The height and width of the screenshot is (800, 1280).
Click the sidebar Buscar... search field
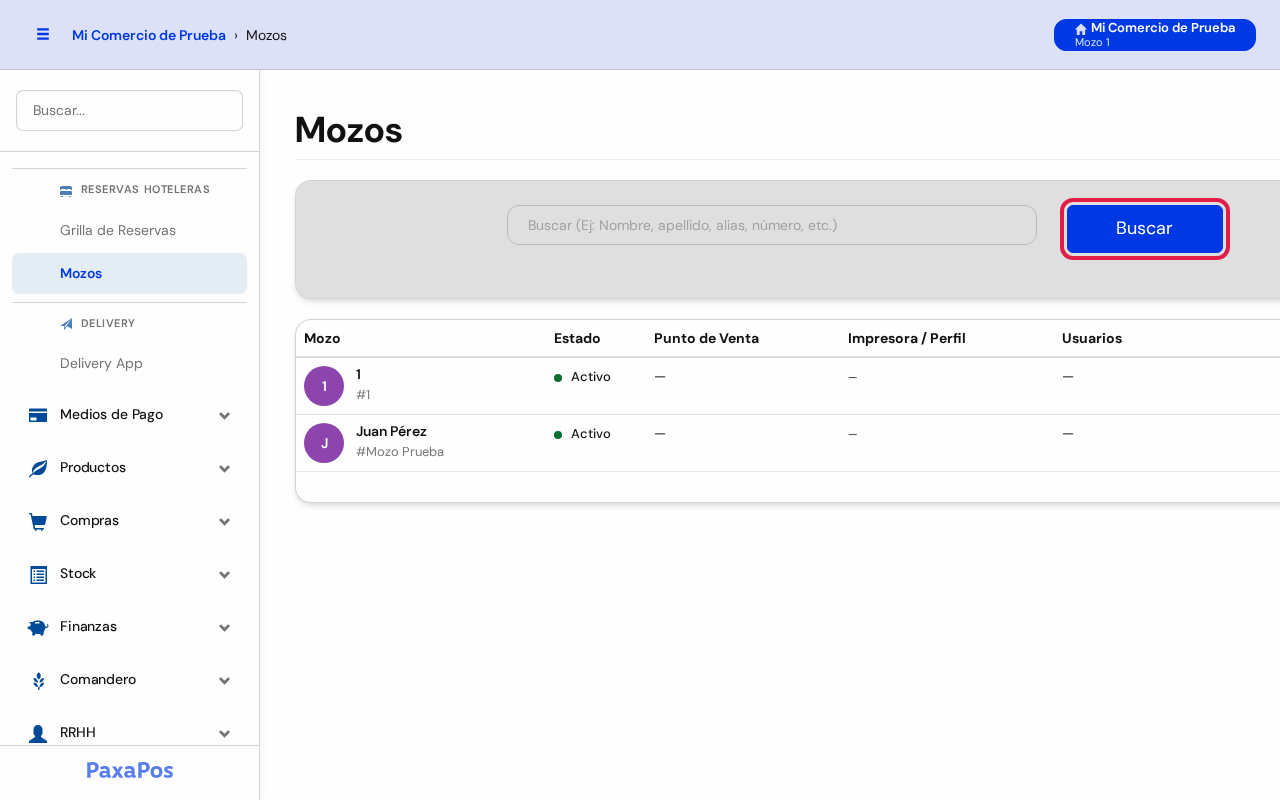click(x=129, y=110)
